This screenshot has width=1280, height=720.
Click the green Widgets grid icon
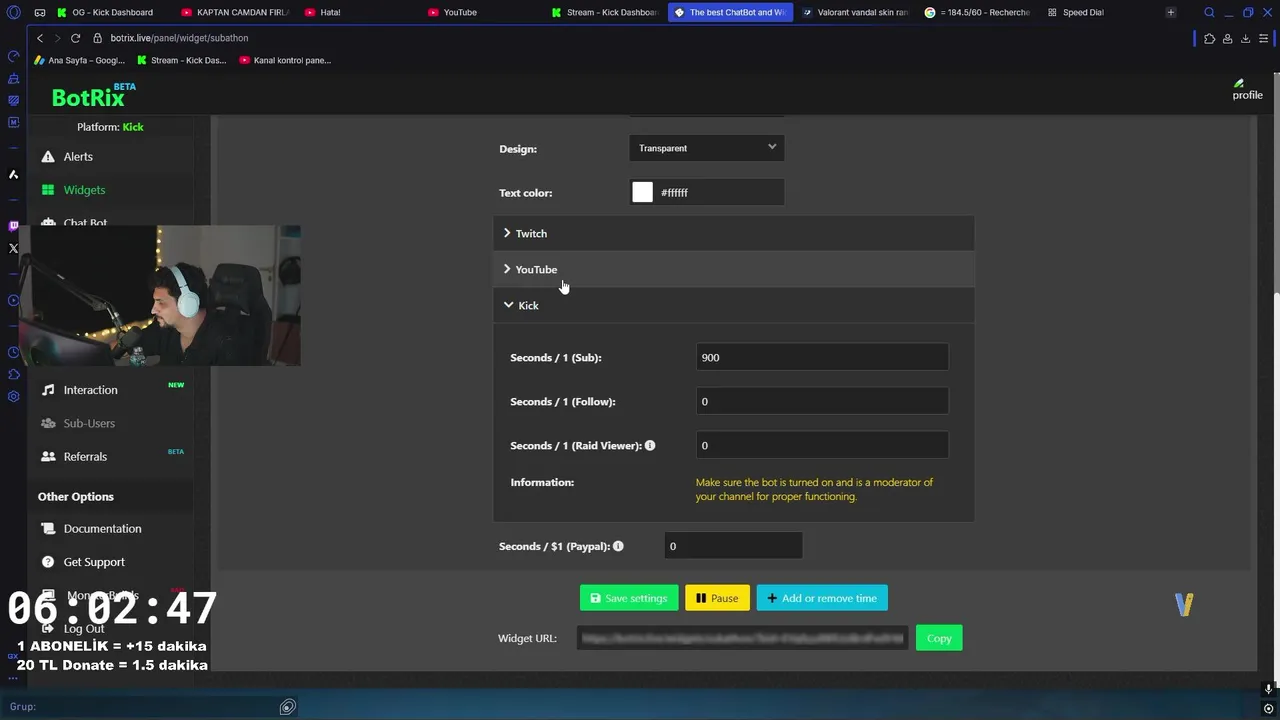(48, 190)
